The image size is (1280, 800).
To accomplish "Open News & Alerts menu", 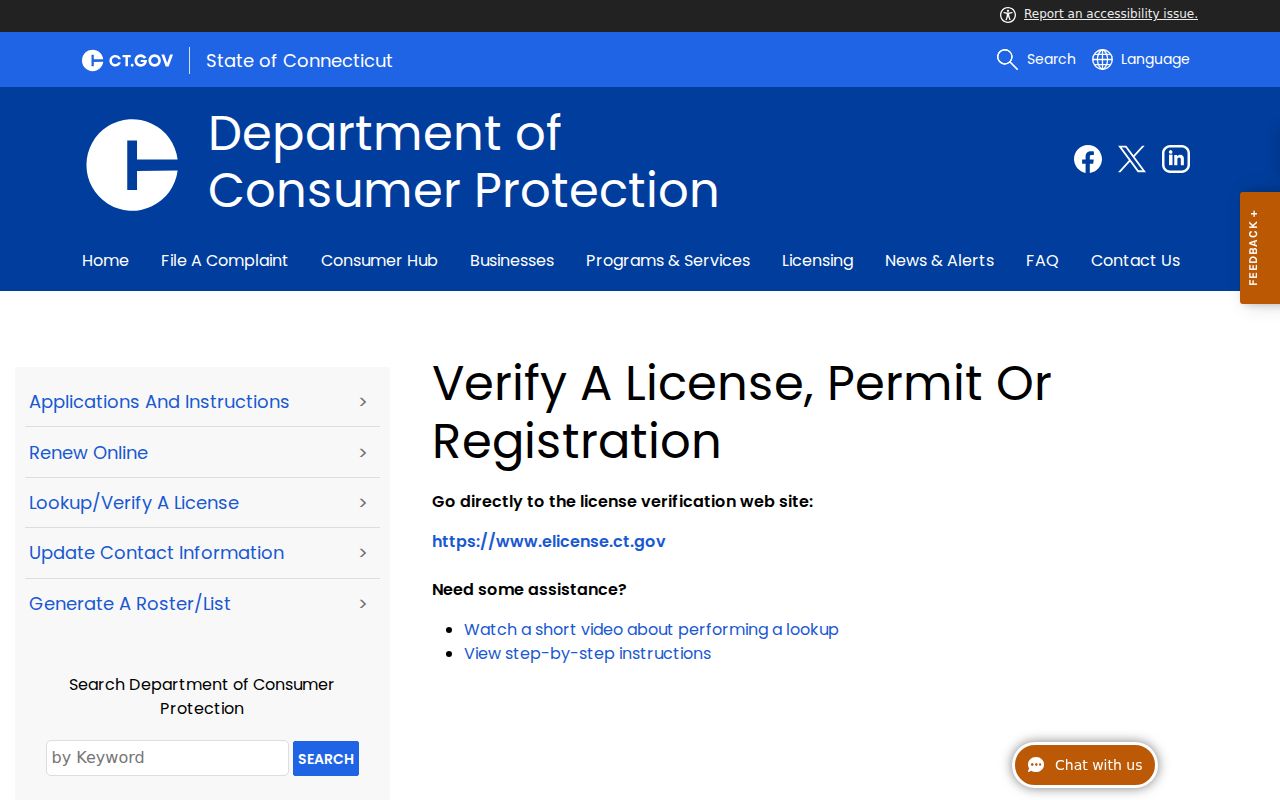I will click(x=939, y=260).
